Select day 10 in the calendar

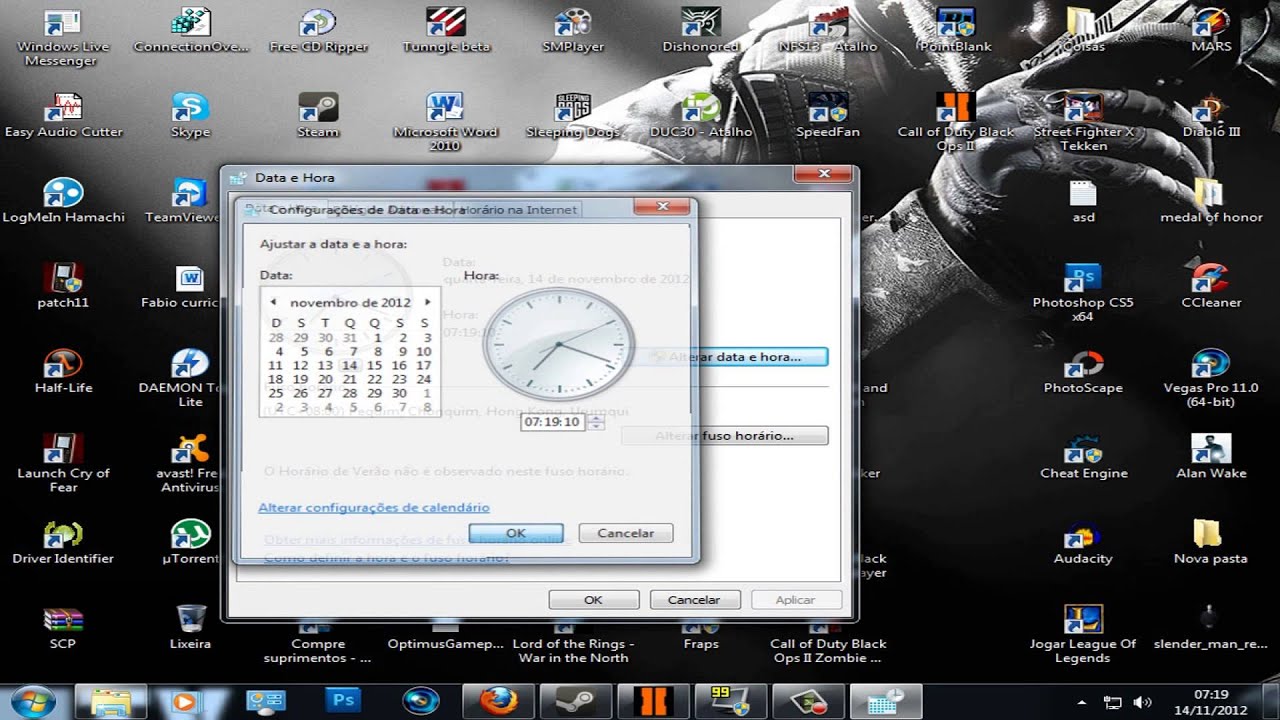click(424, 352)
